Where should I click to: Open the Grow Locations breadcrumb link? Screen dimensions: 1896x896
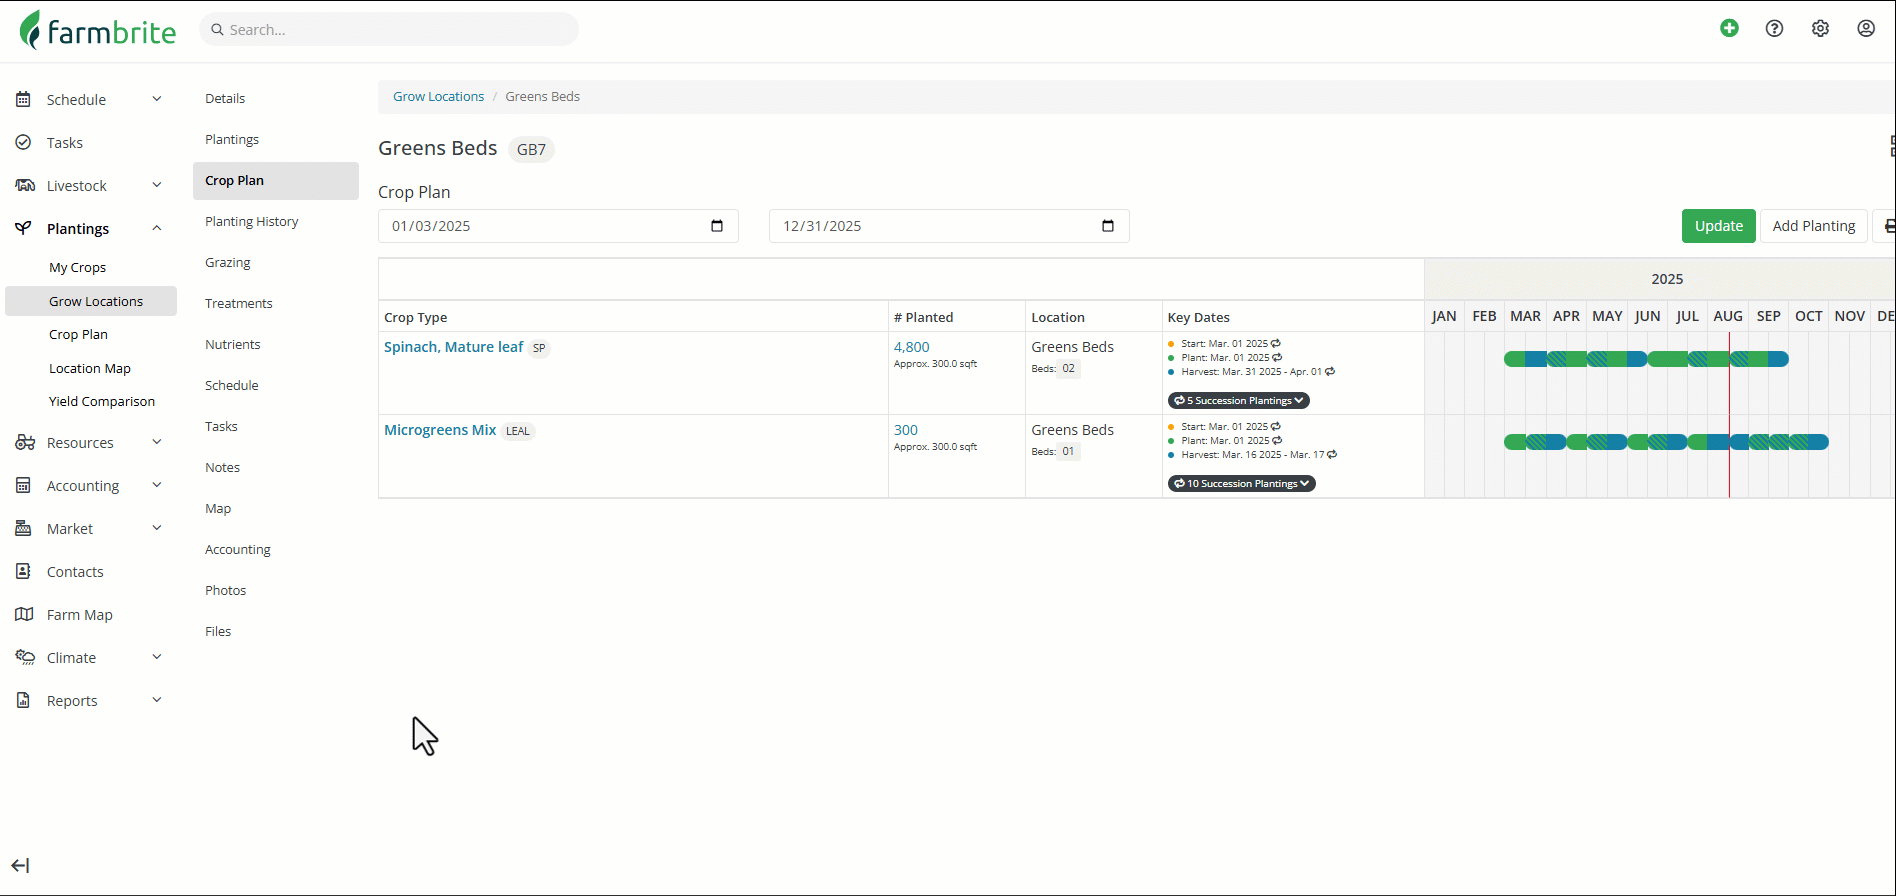[438, 96]
